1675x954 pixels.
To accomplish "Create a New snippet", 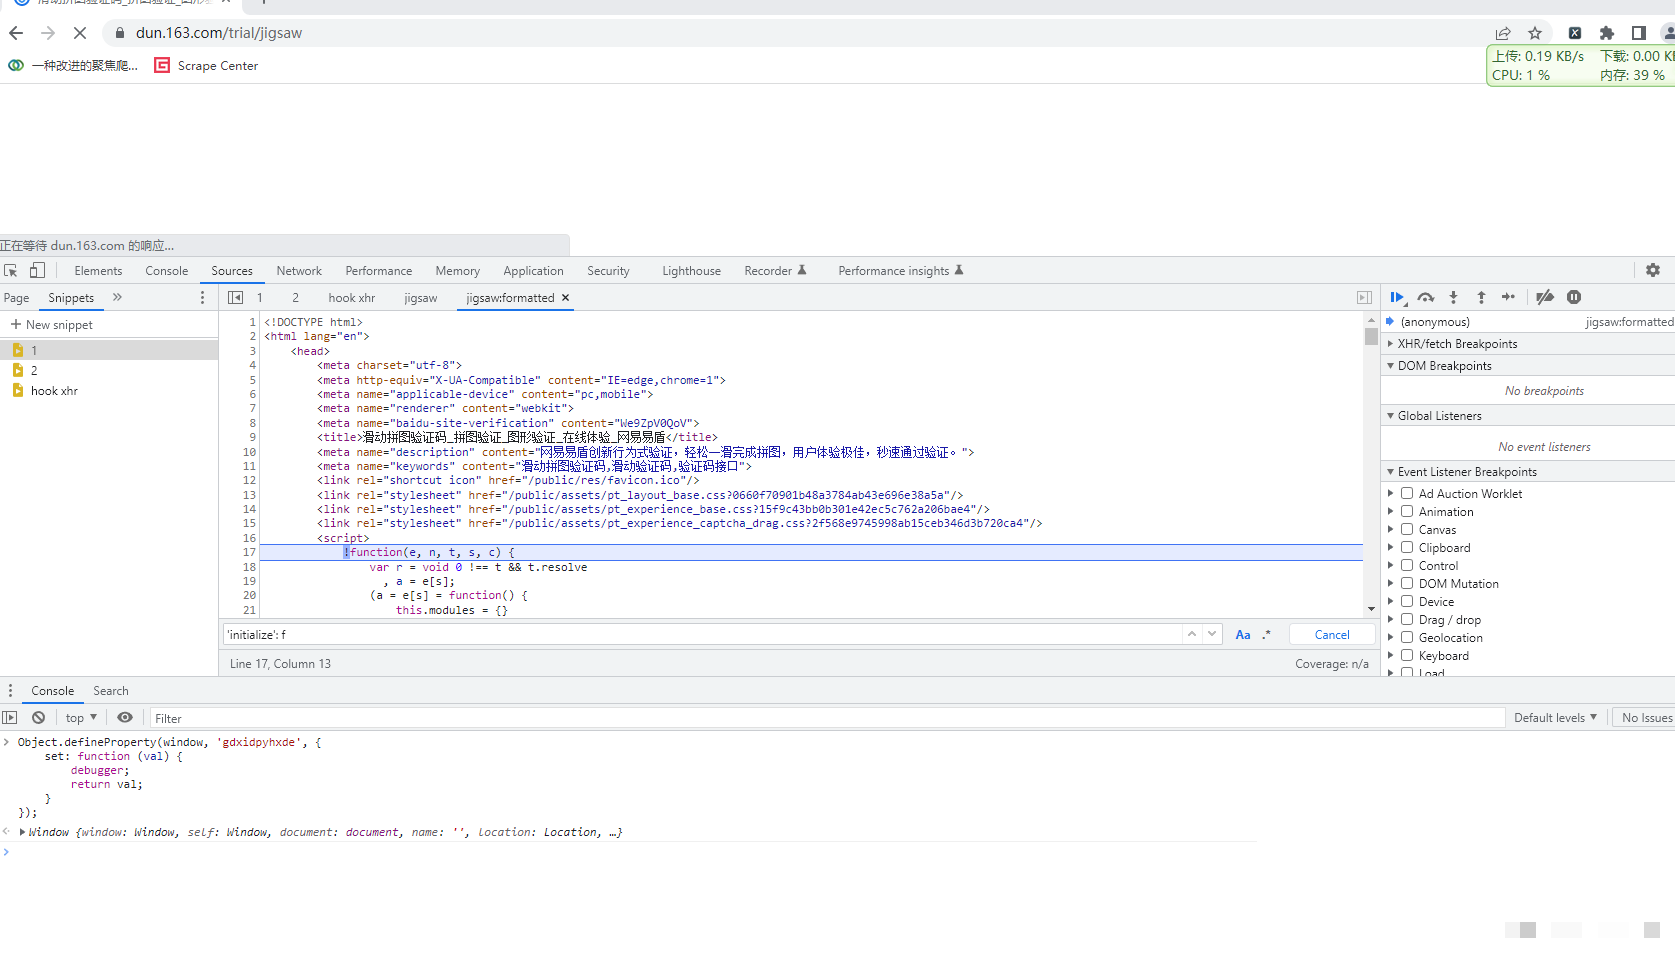I will (52, 325).
